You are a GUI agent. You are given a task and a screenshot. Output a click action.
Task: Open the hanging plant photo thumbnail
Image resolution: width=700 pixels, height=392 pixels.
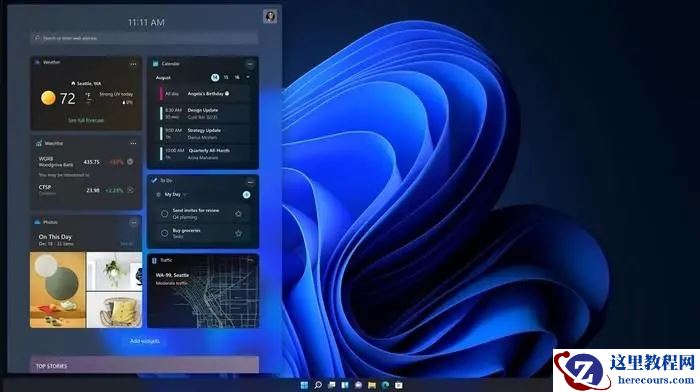[x=114, y=271]
